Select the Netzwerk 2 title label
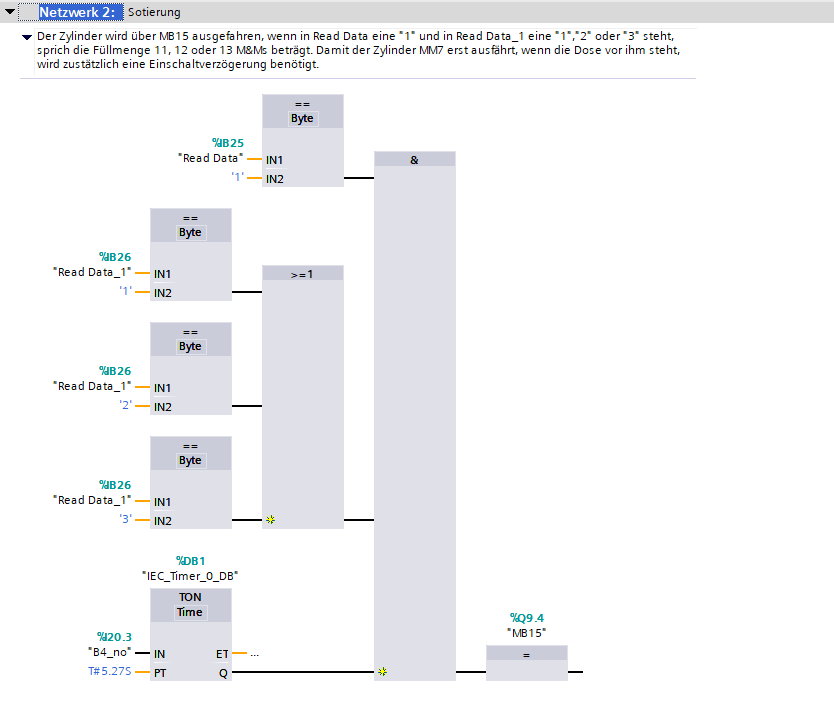 pos(79,12)
